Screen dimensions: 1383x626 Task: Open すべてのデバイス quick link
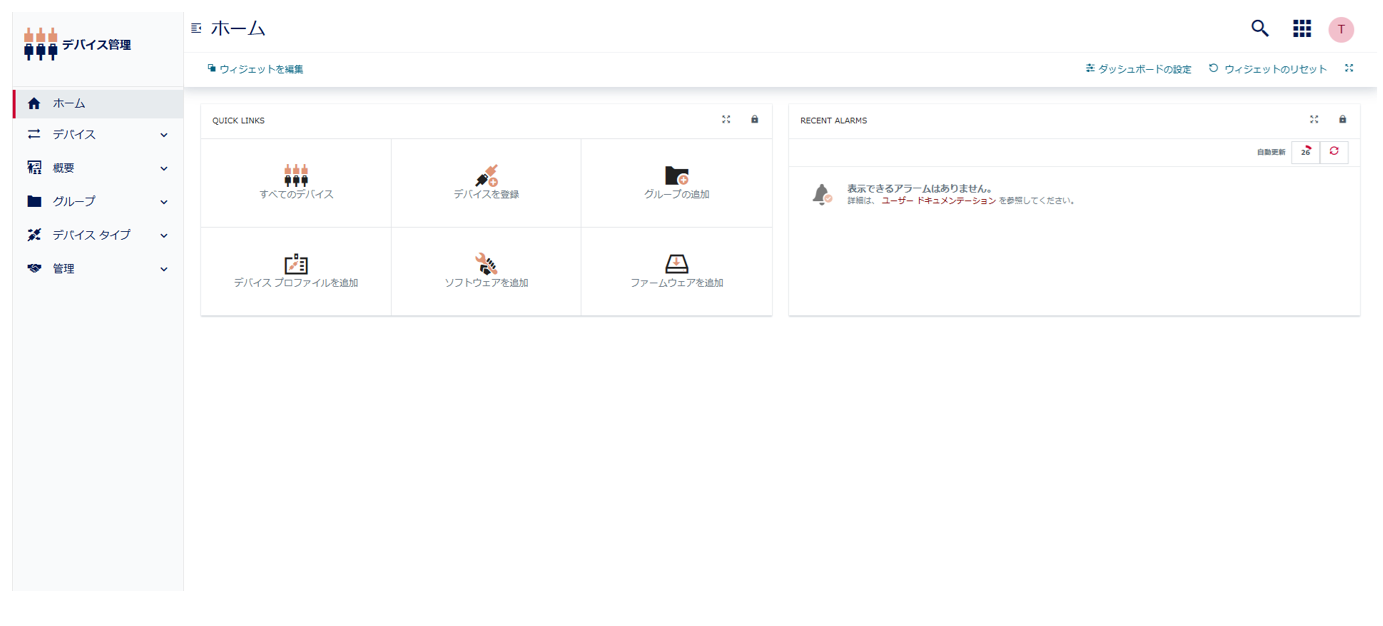pos(296,183)
